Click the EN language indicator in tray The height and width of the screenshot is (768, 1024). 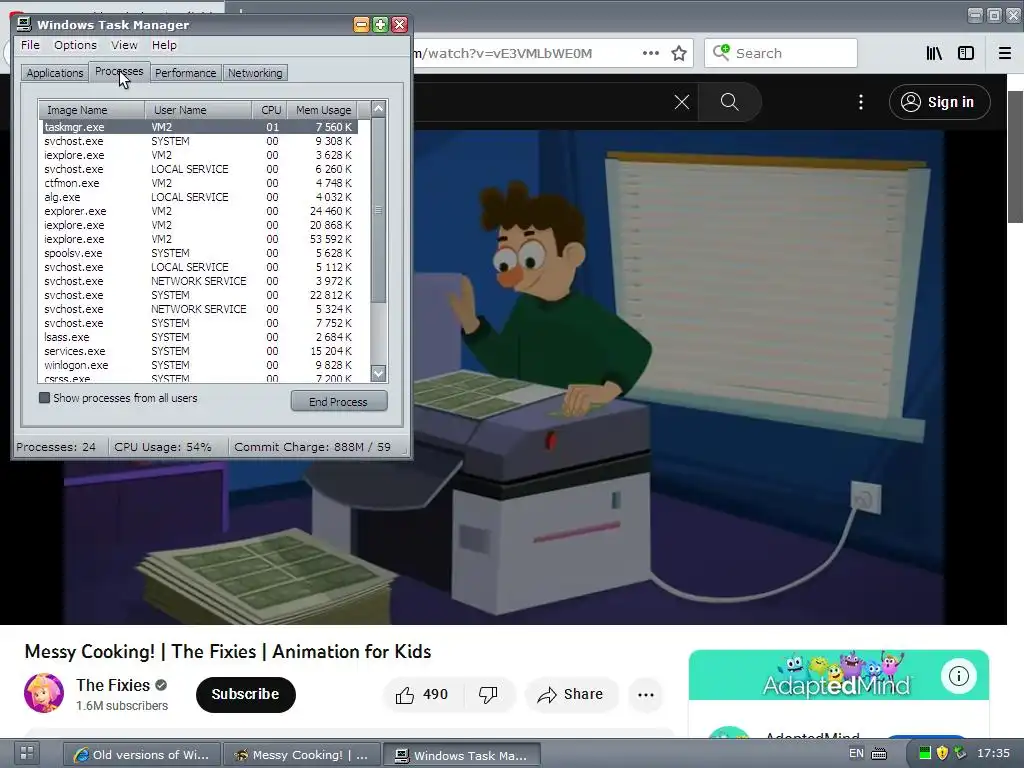coord(856,753)
